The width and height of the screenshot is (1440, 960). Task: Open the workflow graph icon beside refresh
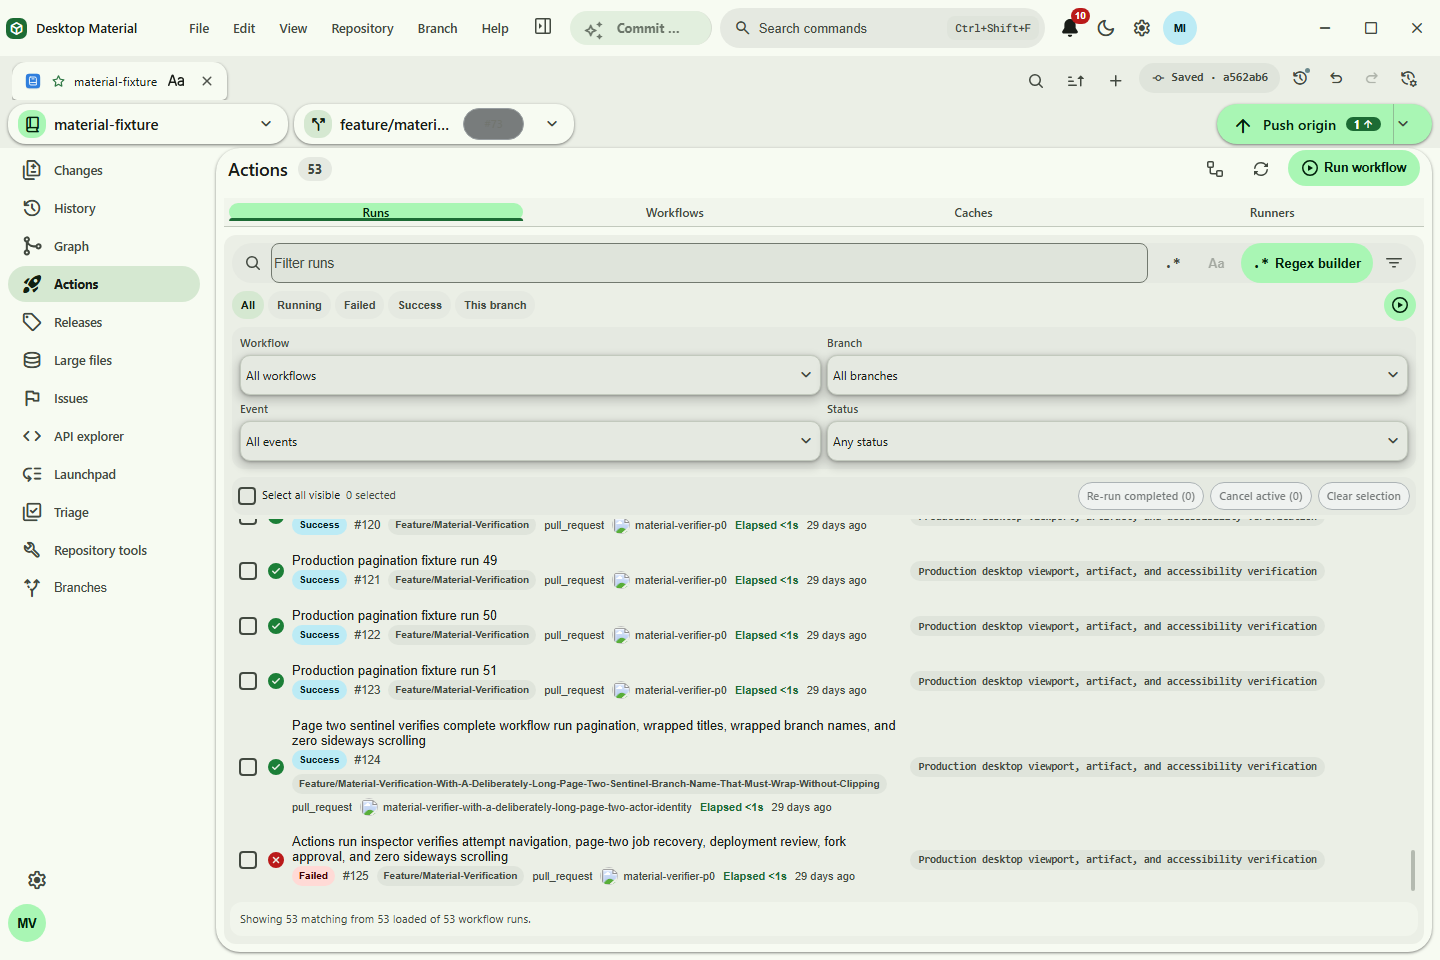(x=1215, y=169)
